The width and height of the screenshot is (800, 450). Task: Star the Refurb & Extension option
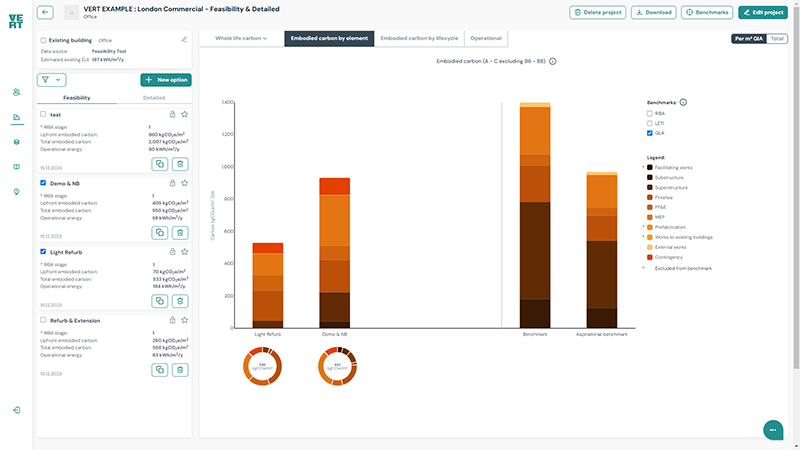185,320
